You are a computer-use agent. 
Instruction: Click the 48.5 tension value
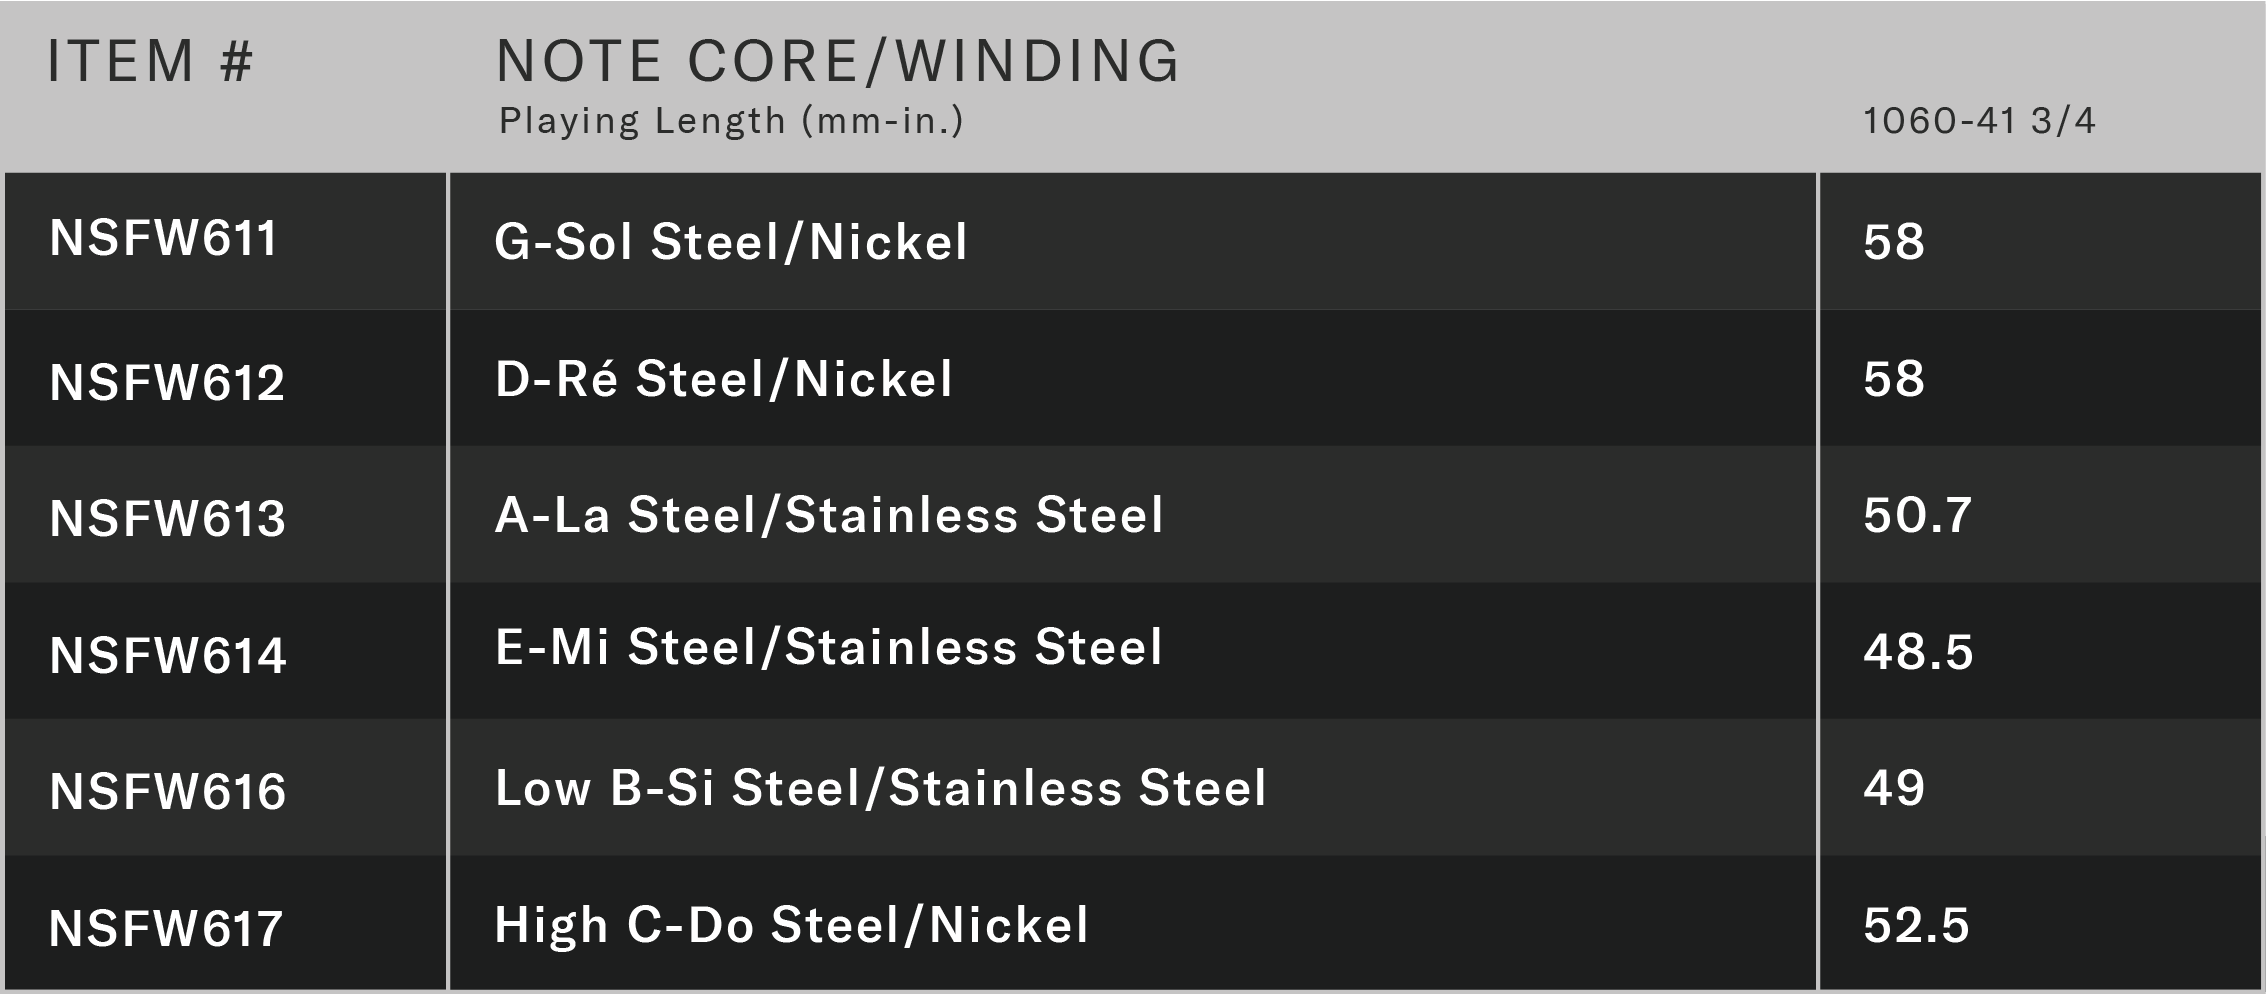[1918, 652]
